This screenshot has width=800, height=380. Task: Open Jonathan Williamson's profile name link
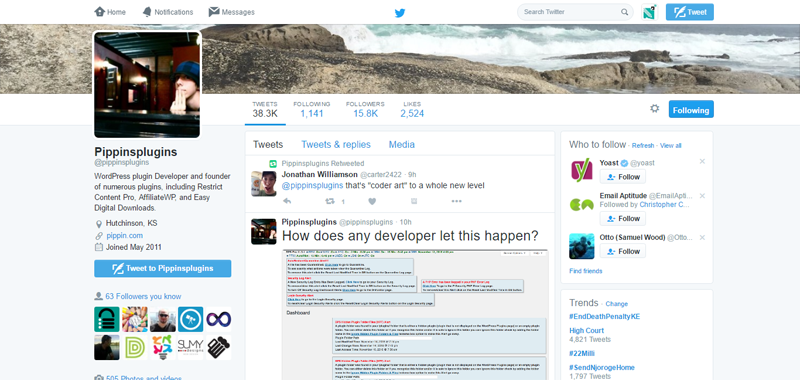pyautogui.click(x=320, y=174)
